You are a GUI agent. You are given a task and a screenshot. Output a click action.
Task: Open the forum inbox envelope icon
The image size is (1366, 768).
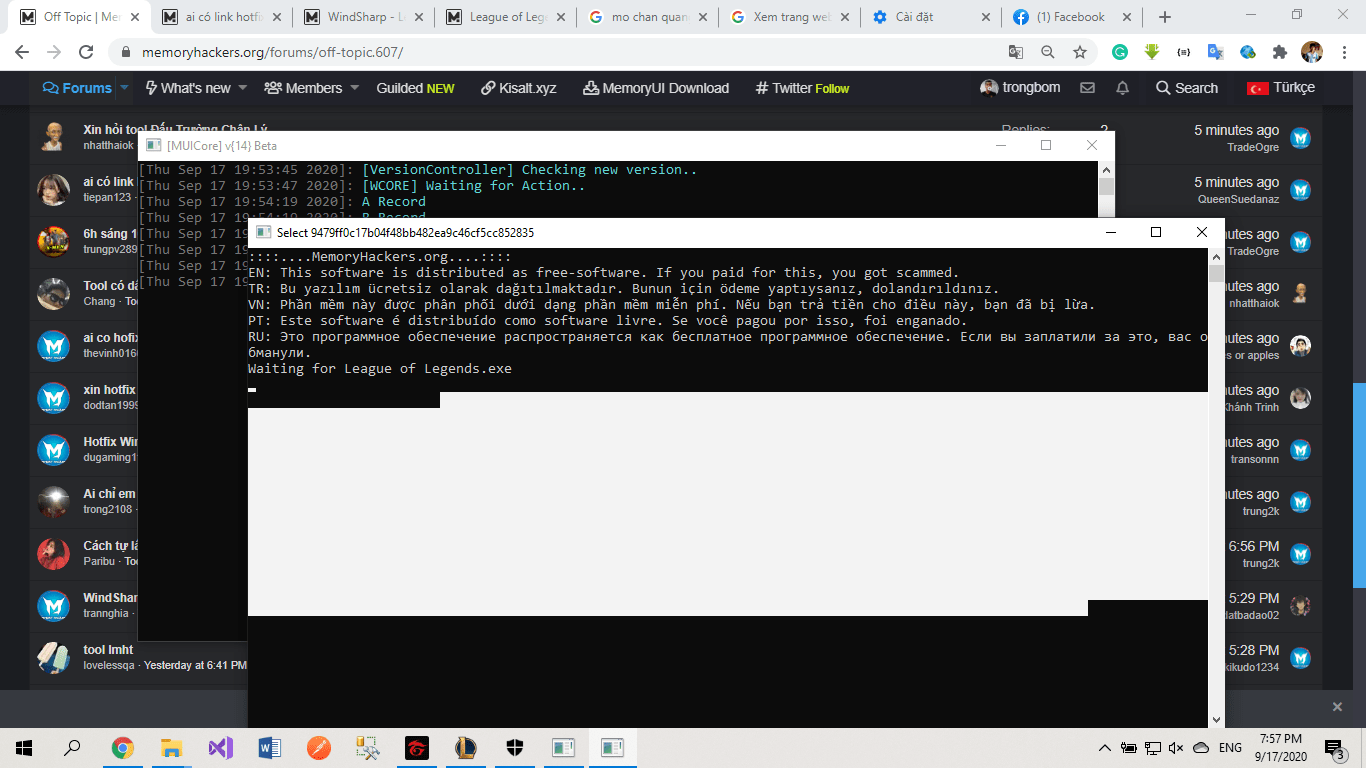coord(1087,88)
